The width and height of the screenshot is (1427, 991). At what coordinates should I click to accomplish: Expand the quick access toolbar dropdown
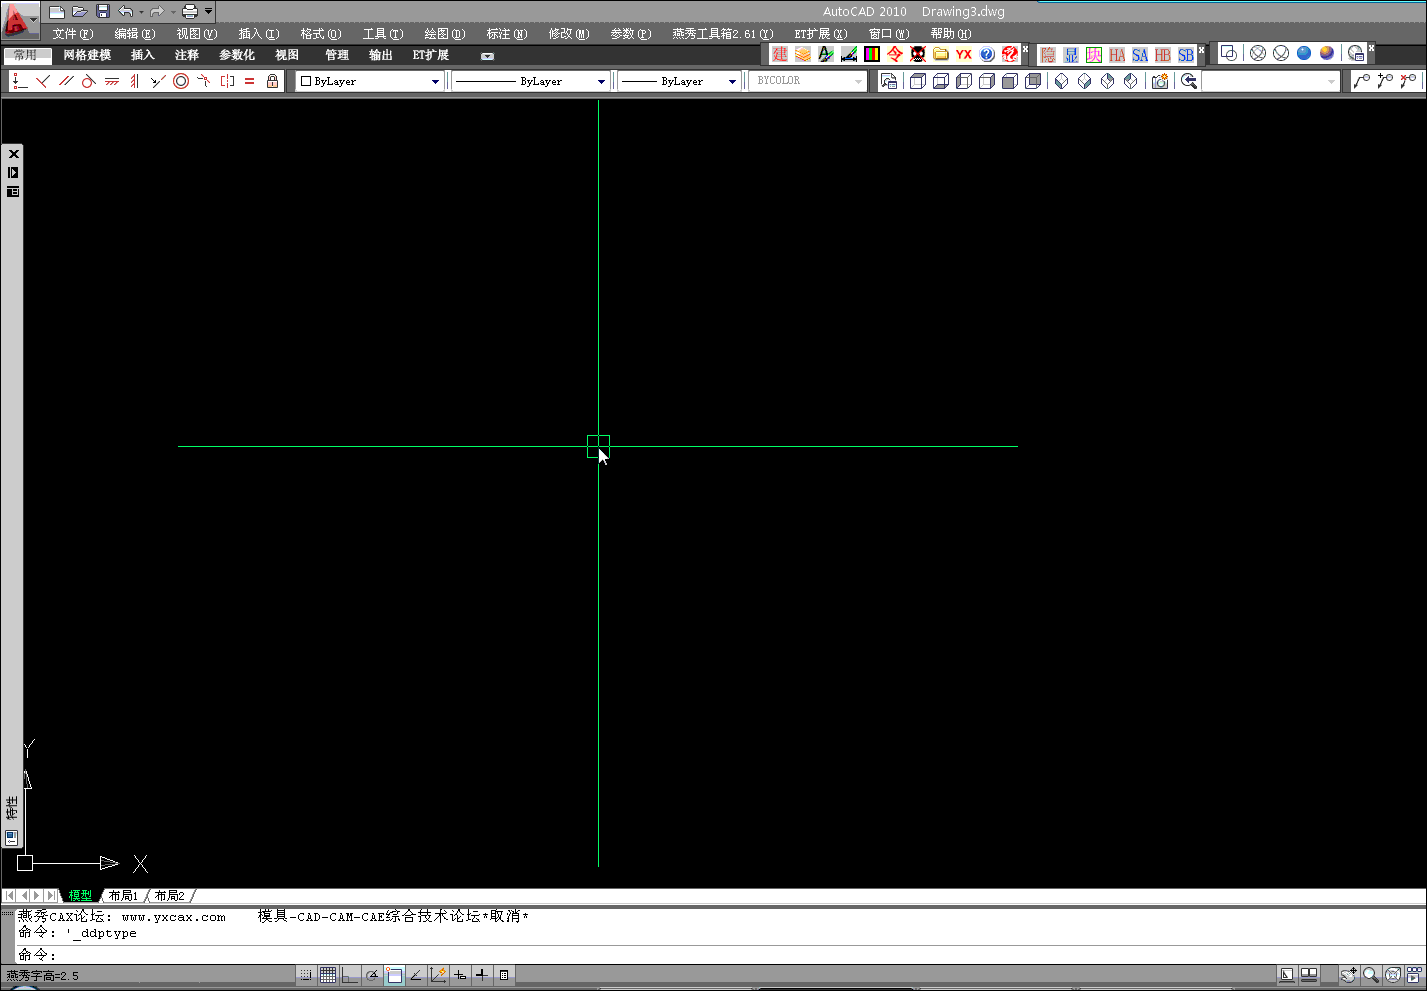click(208, 12)
